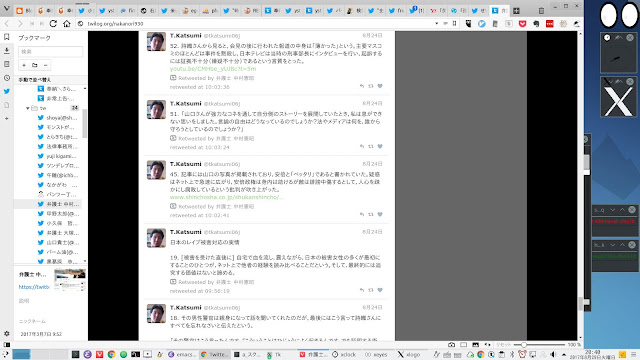Remove selected bookmark with minus button
640x360 pixels.
point(45,65)
